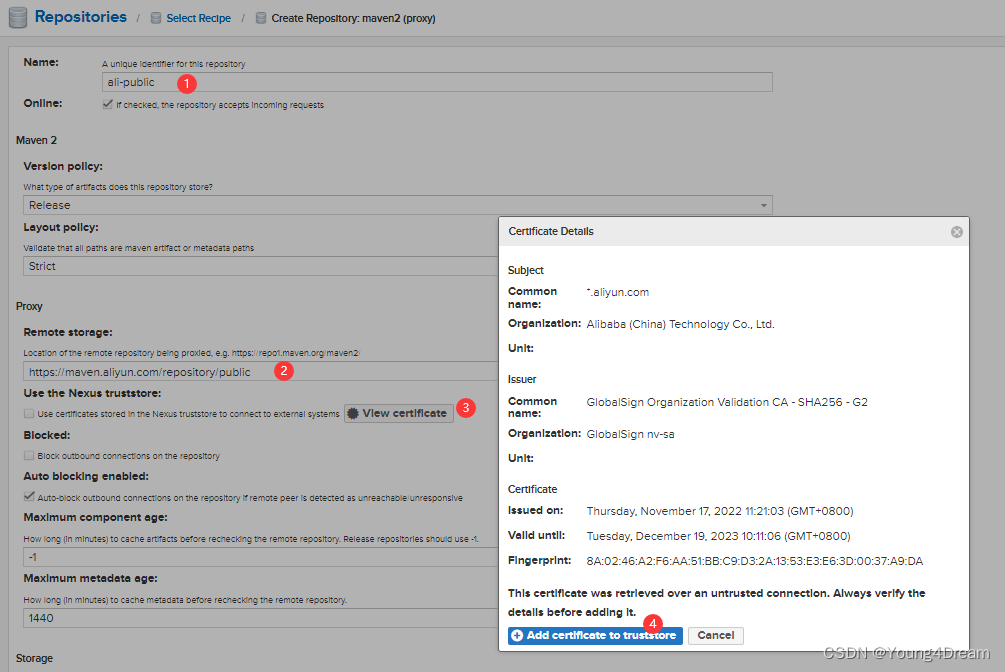
Task: Click the View certificate button
Action: click(399, 414)
